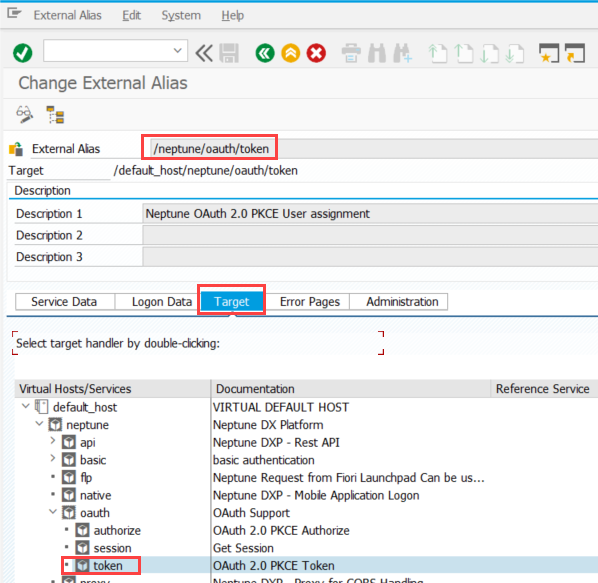Image resolution: width=598 pixels, height=583 pixels.
Task: Click the Reference Service column header
Action: [x=544, y=389]
